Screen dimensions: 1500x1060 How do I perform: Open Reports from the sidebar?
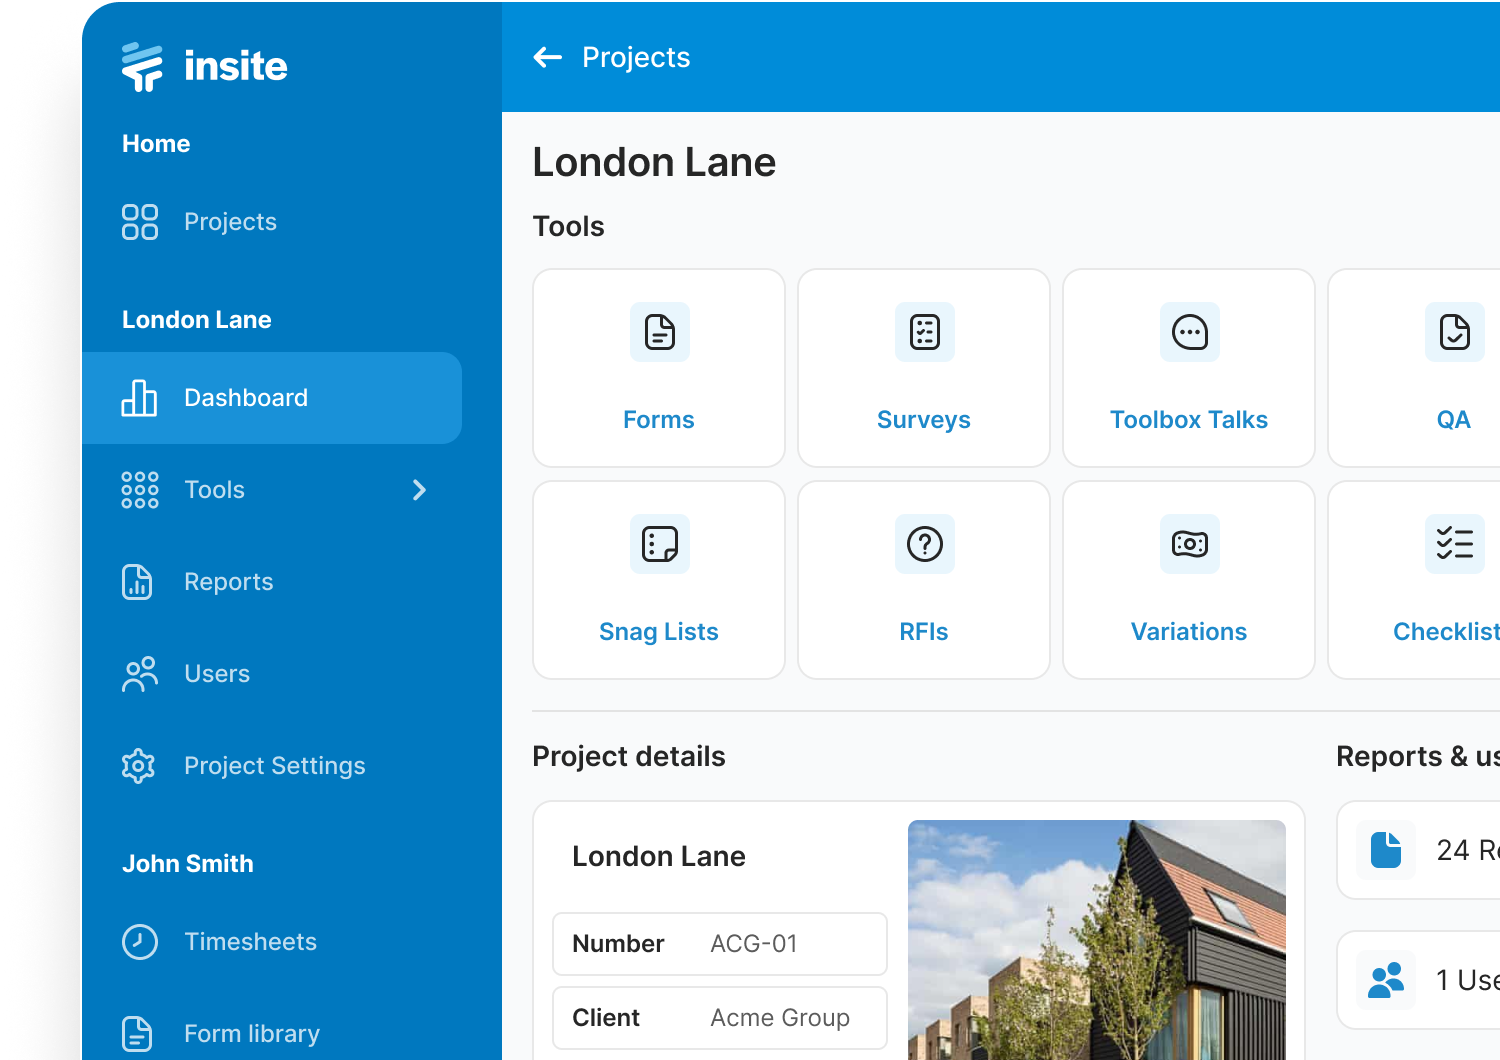coord(228,582)
